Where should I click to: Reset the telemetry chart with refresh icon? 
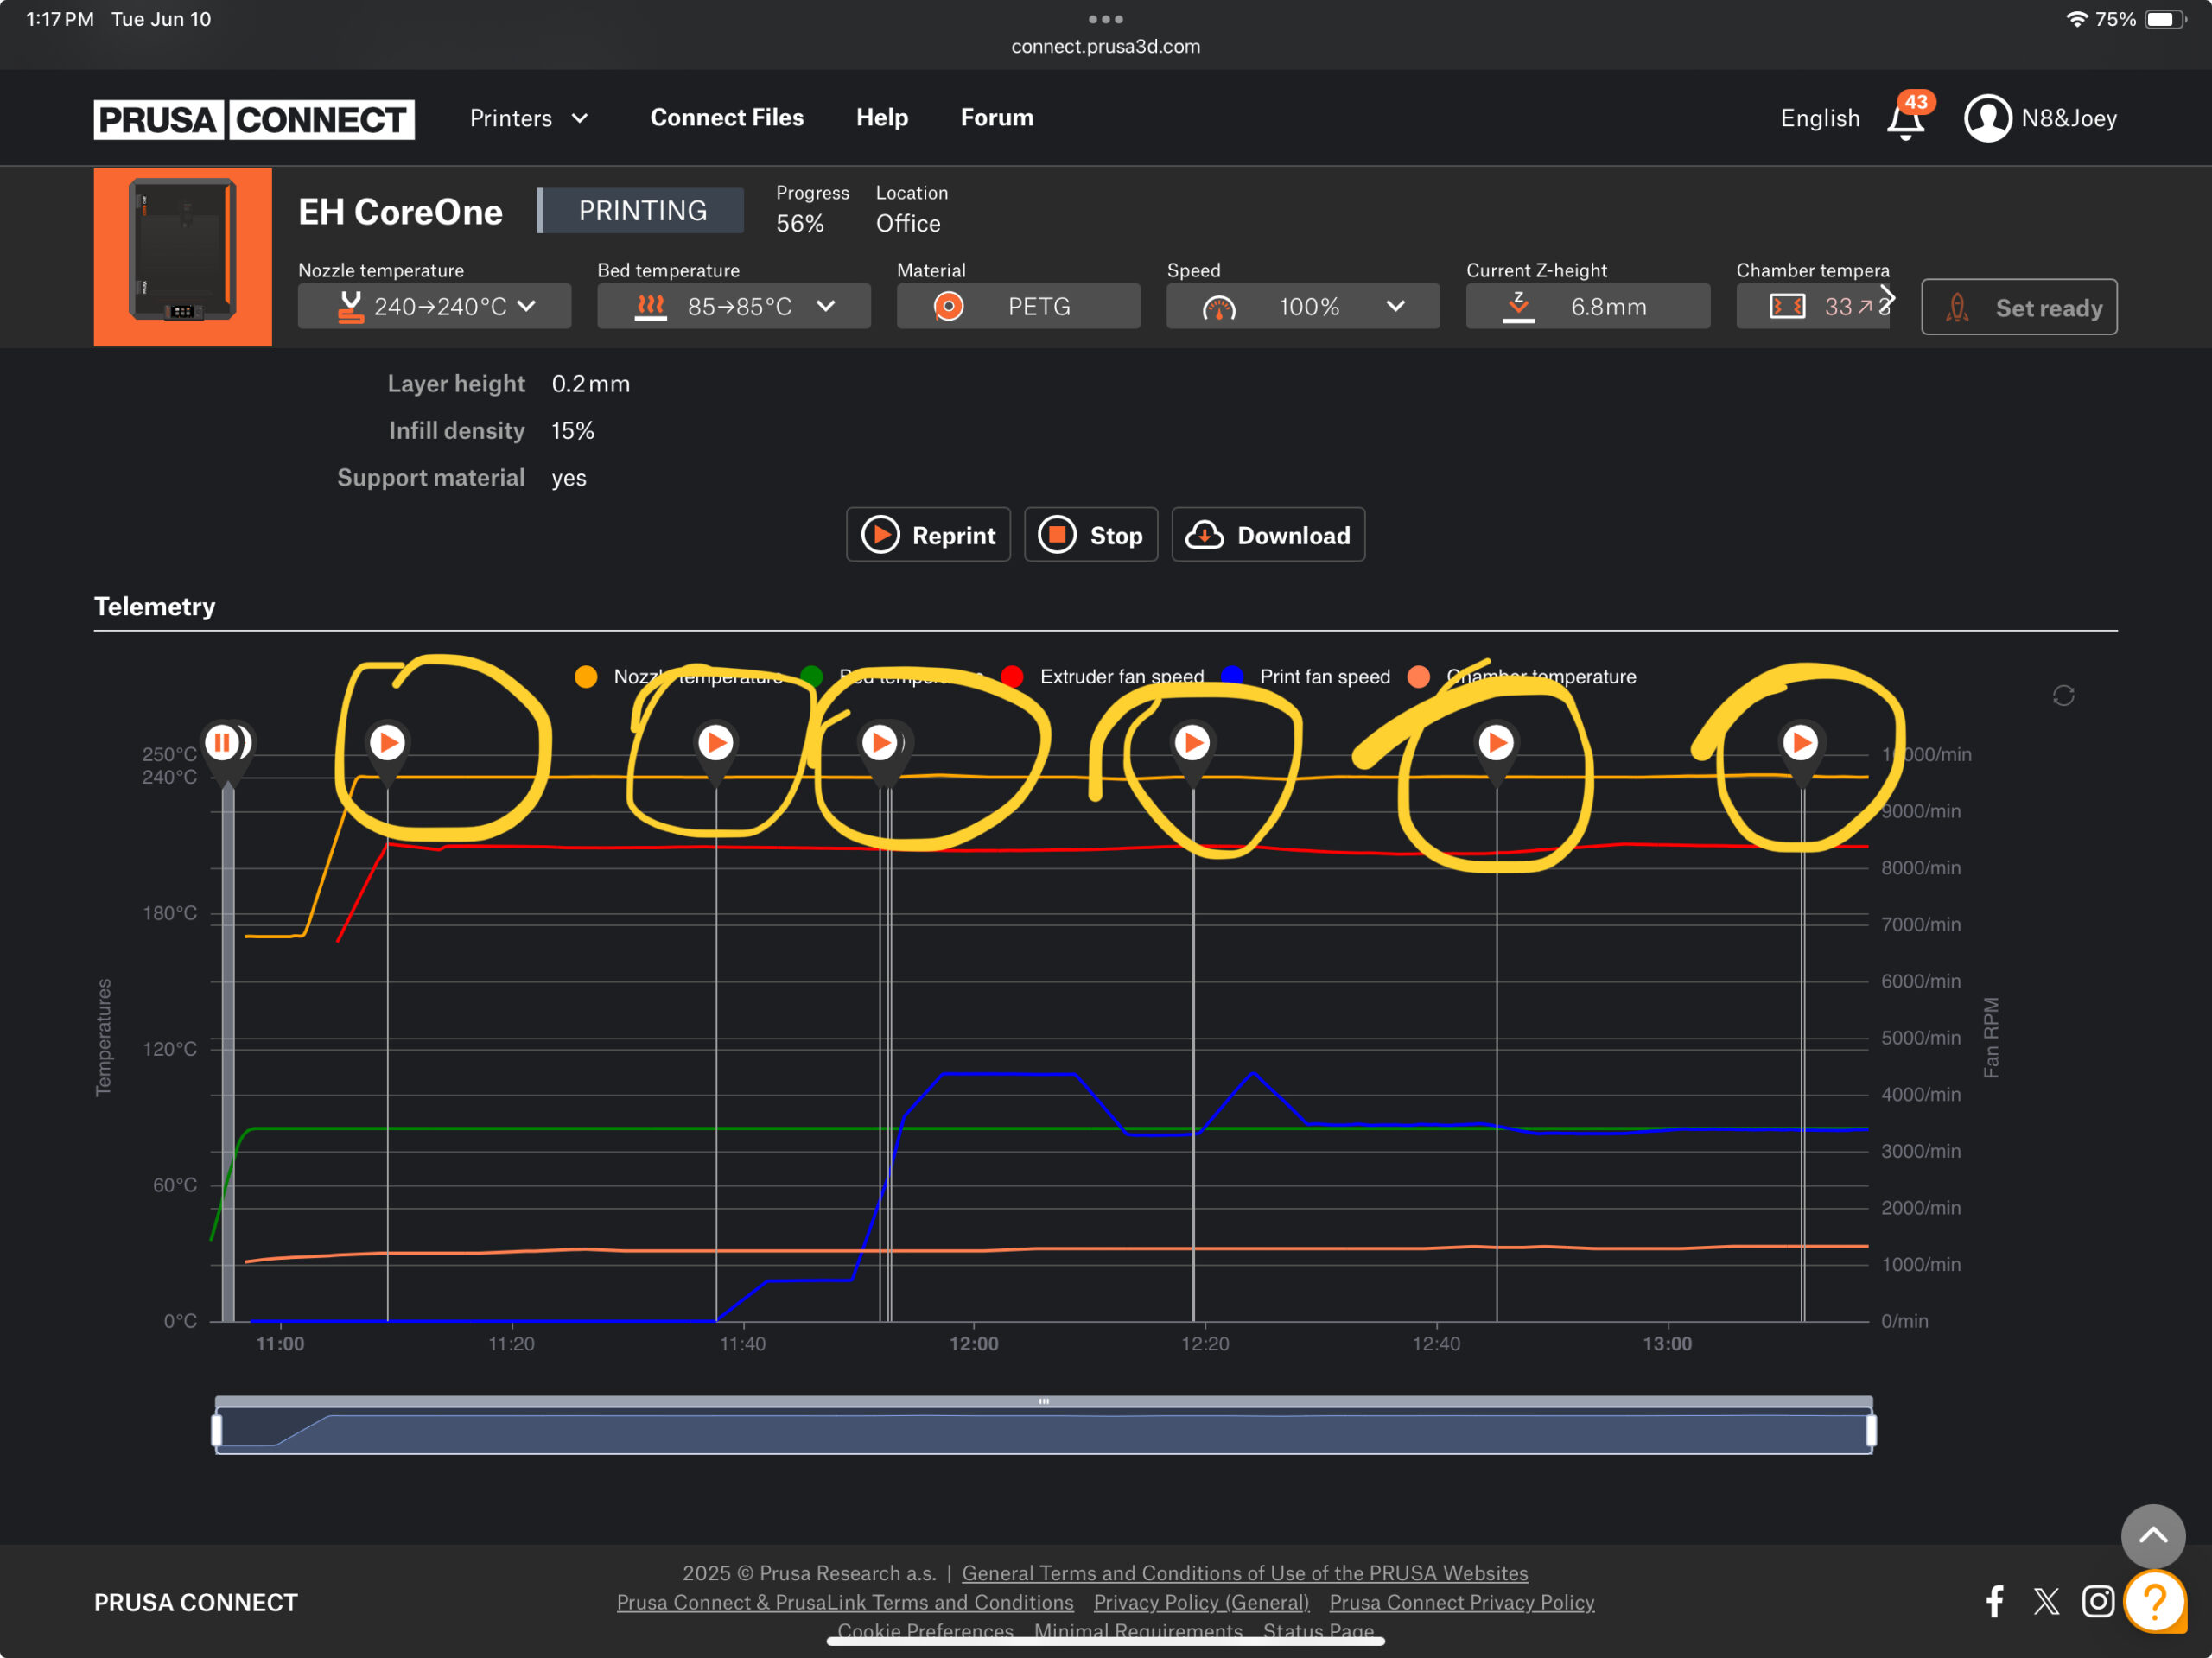coord(2063,695)
